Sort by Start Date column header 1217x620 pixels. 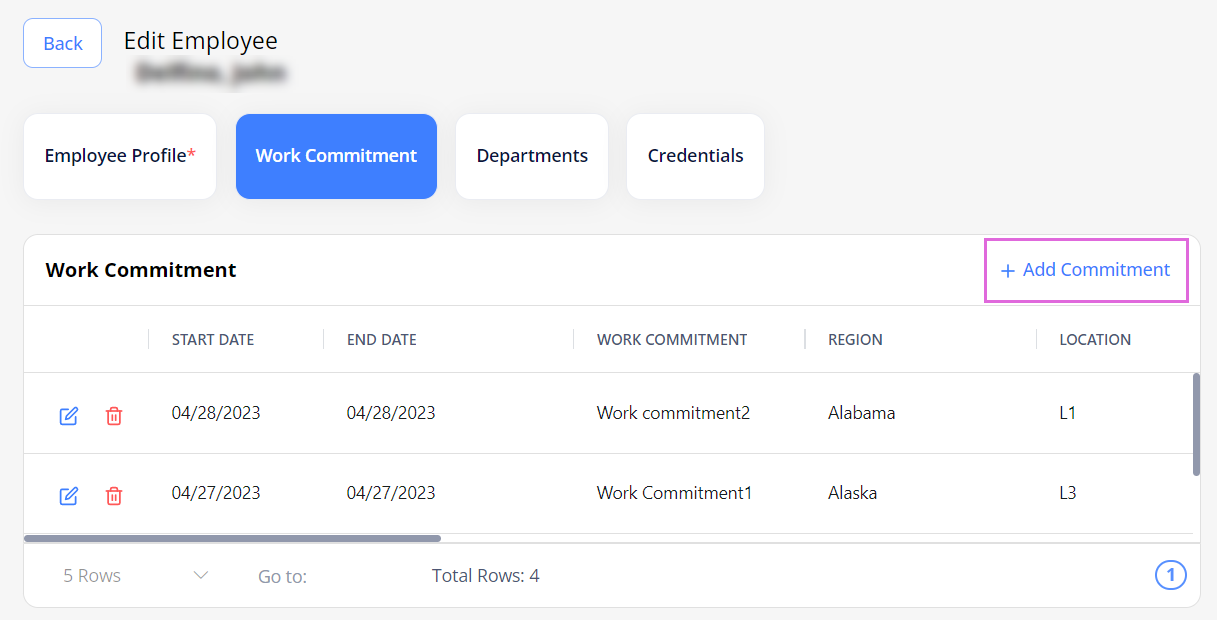[213, 340]
